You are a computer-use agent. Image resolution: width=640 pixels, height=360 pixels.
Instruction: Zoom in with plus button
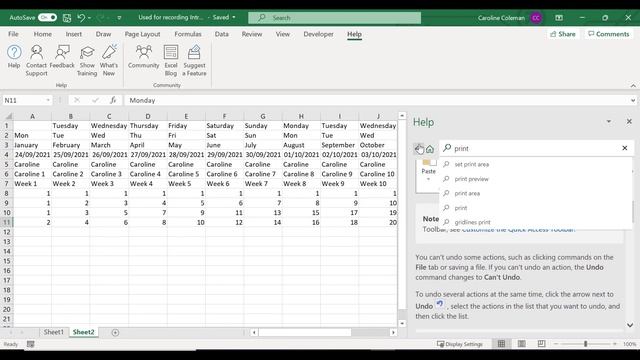615,344
